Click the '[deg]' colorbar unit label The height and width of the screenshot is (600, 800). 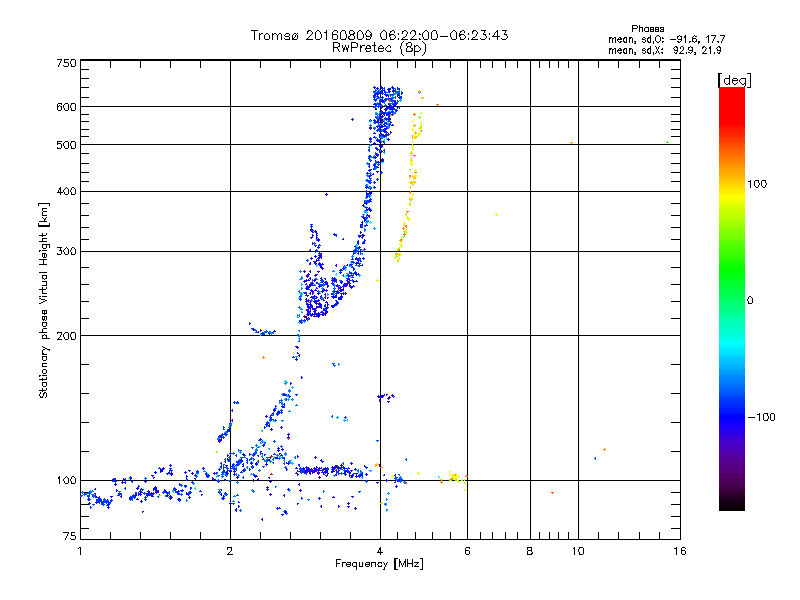pyautogui.click(x=734, y=80)
